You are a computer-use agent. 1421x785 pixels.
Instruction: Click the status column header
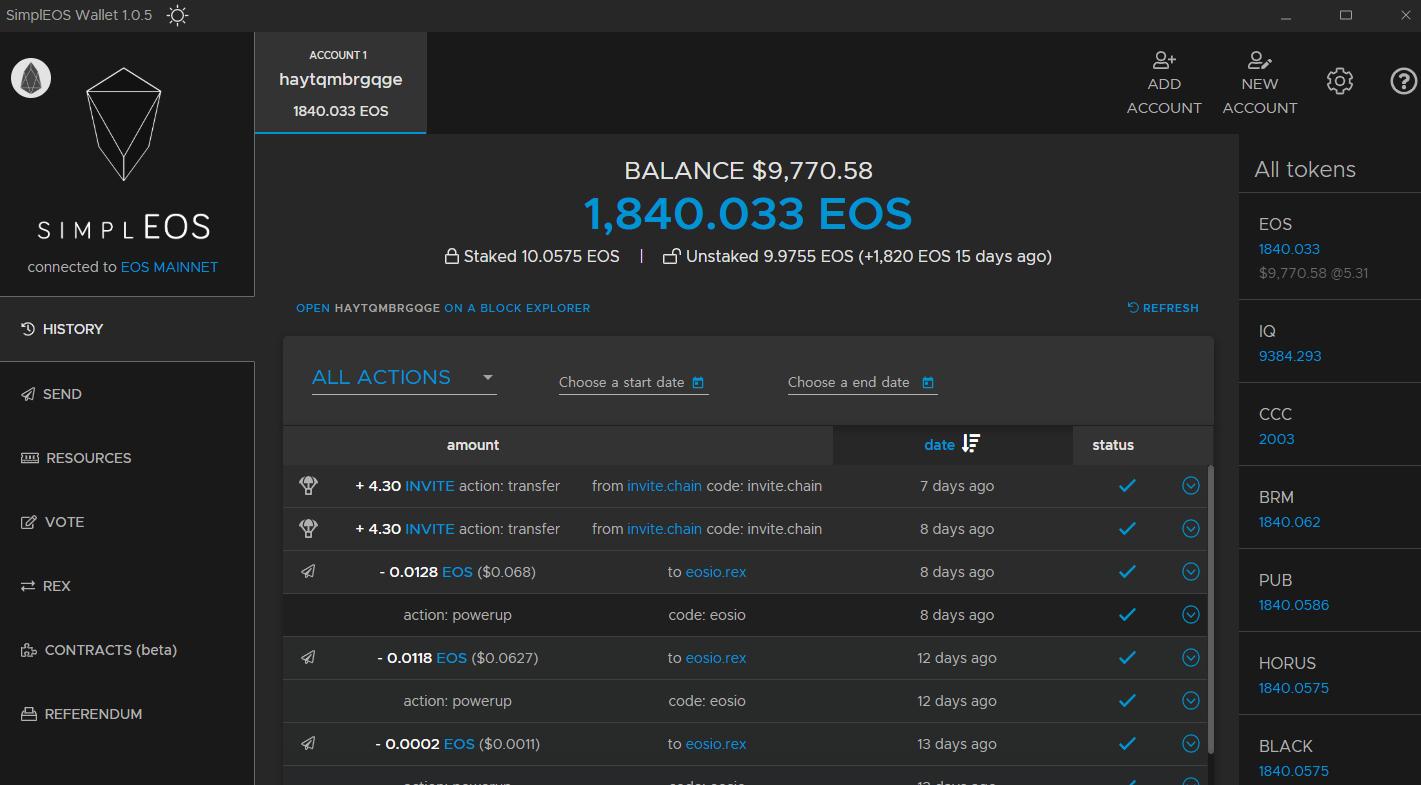(1113, 445)
